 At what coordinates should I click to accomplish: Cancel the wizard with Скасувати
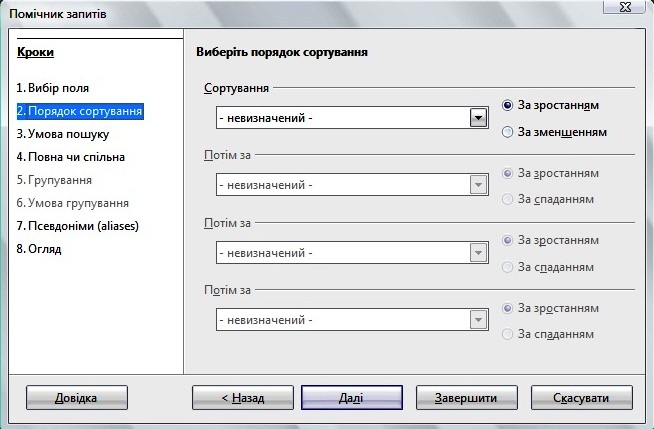(x=579, y=398)
